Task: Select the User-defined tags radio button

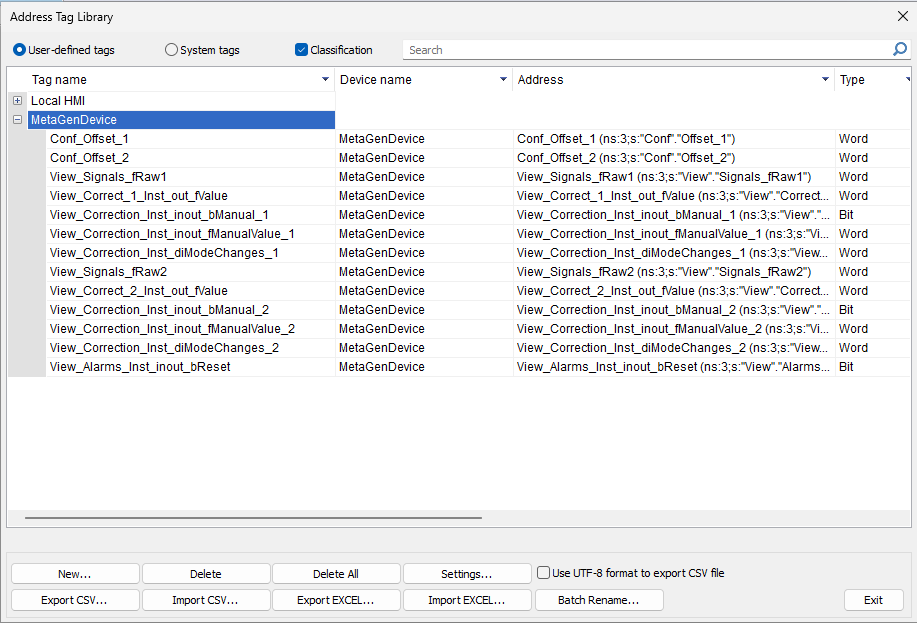Action: (19, 50)
